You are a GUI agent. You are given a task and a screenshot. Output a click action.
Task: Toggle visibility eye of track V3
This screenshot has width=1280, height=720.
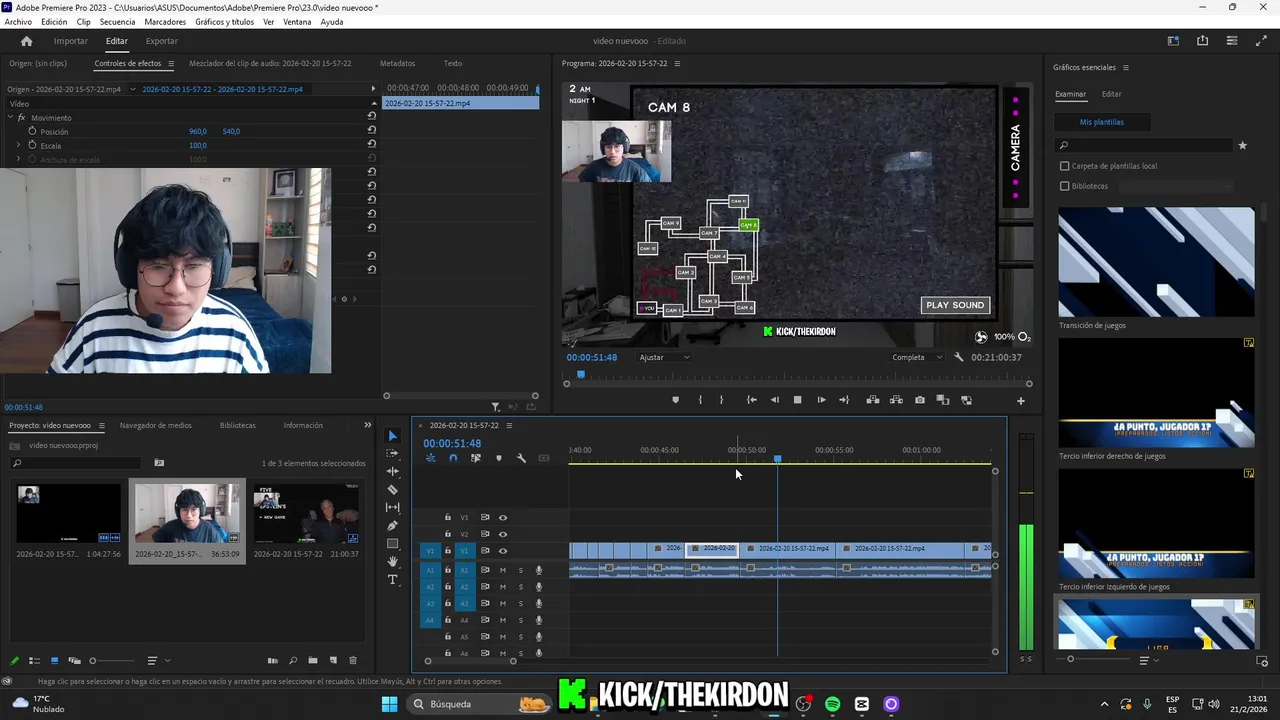point(503,518)
